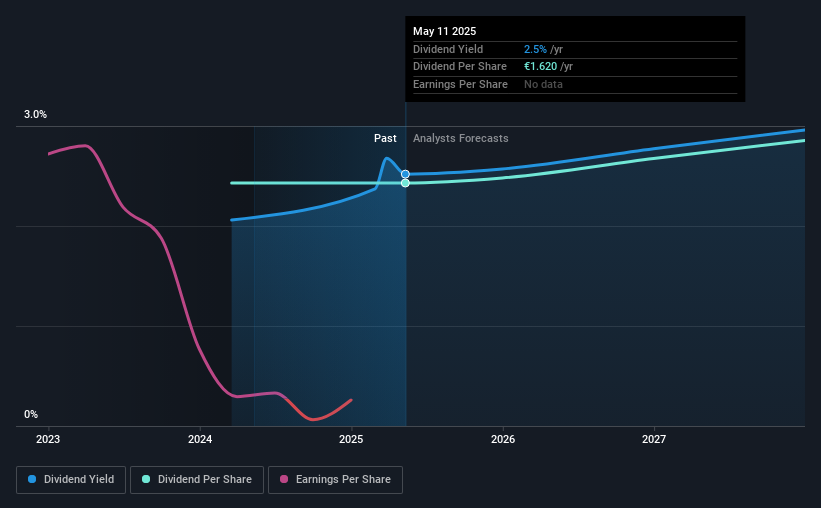
Task: Select the 2026 x-axis label
Action: tap(503, 439)
